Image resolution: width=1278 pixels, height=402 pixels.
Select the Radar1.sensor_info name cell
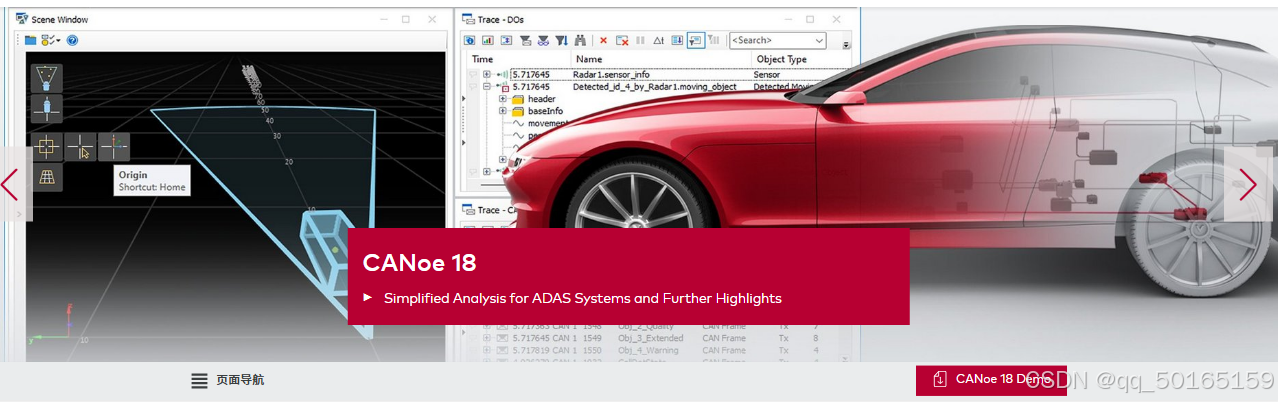point(610,74)
